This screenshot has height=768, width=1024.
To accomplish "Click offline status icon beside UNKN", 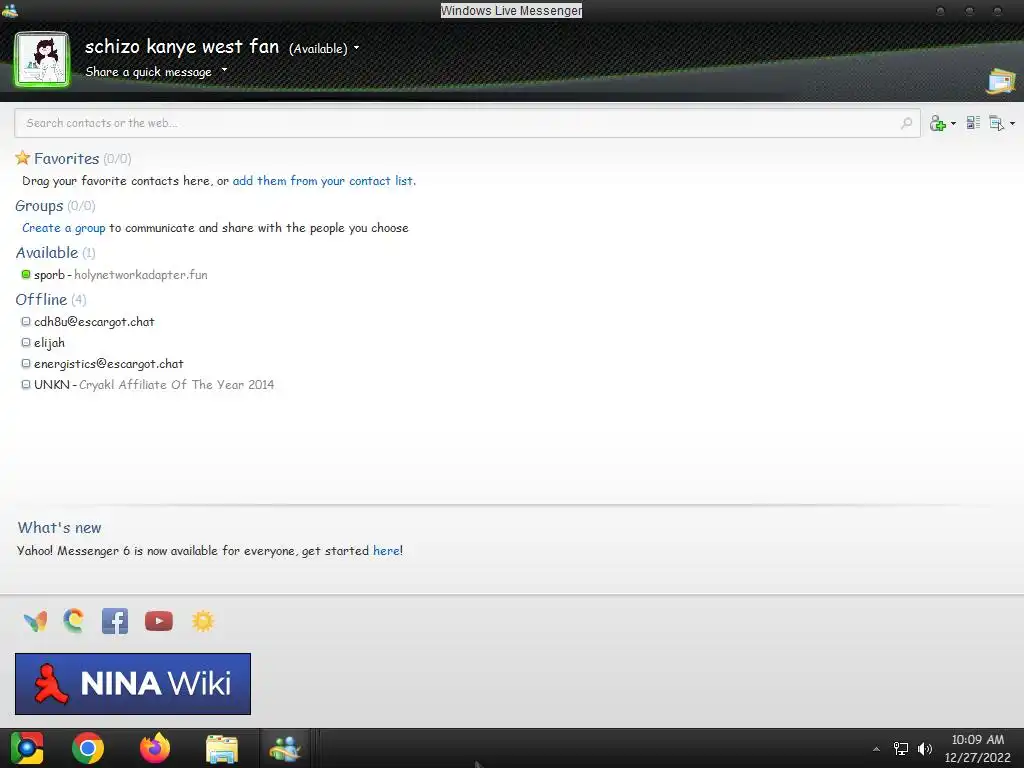I will pos(26,384).
